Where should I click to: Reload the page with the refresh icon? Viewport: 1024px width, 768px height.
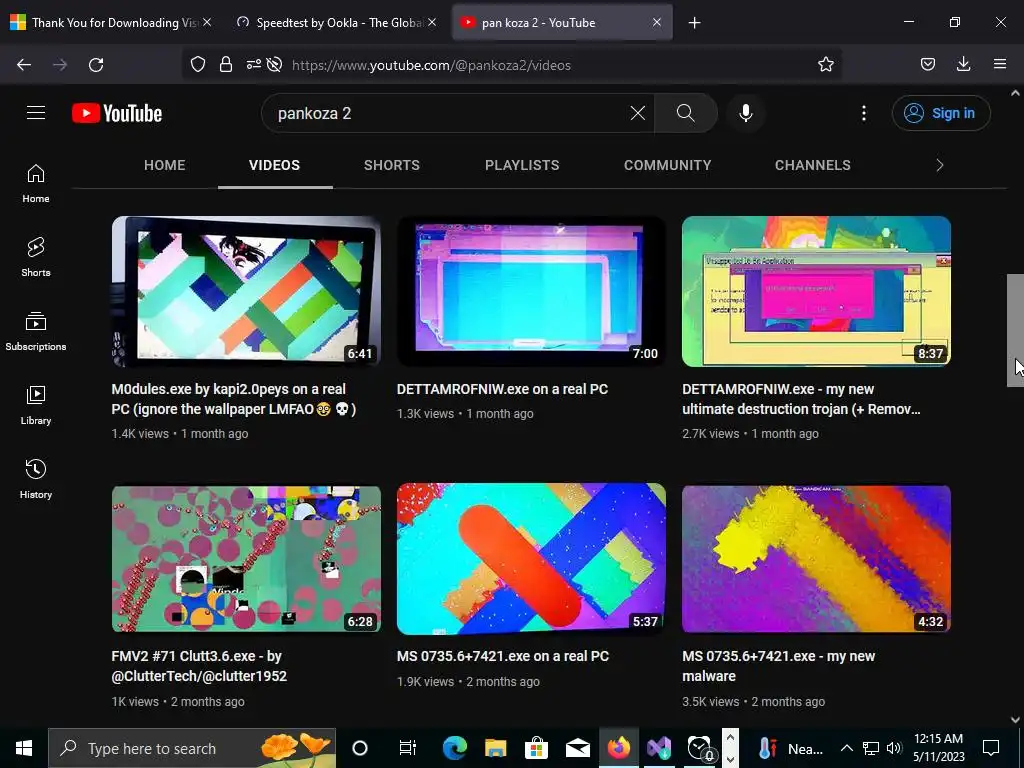[x=96, y=65]
